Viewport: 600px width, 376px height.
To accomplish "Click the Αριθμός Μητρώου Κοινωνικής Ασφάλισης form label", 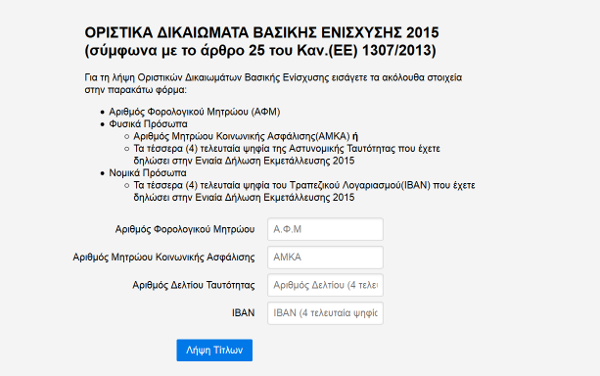I will point(164,257).
